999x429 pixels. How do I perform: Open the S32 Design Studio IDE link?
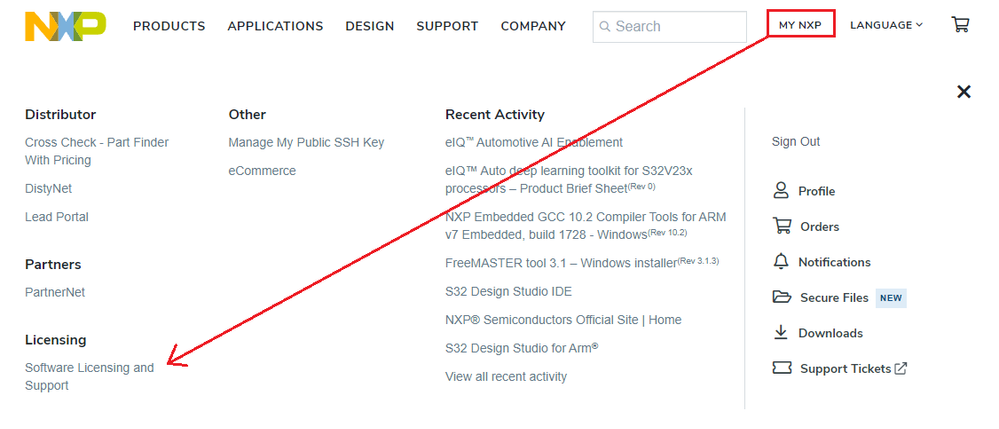click(508, 292)
